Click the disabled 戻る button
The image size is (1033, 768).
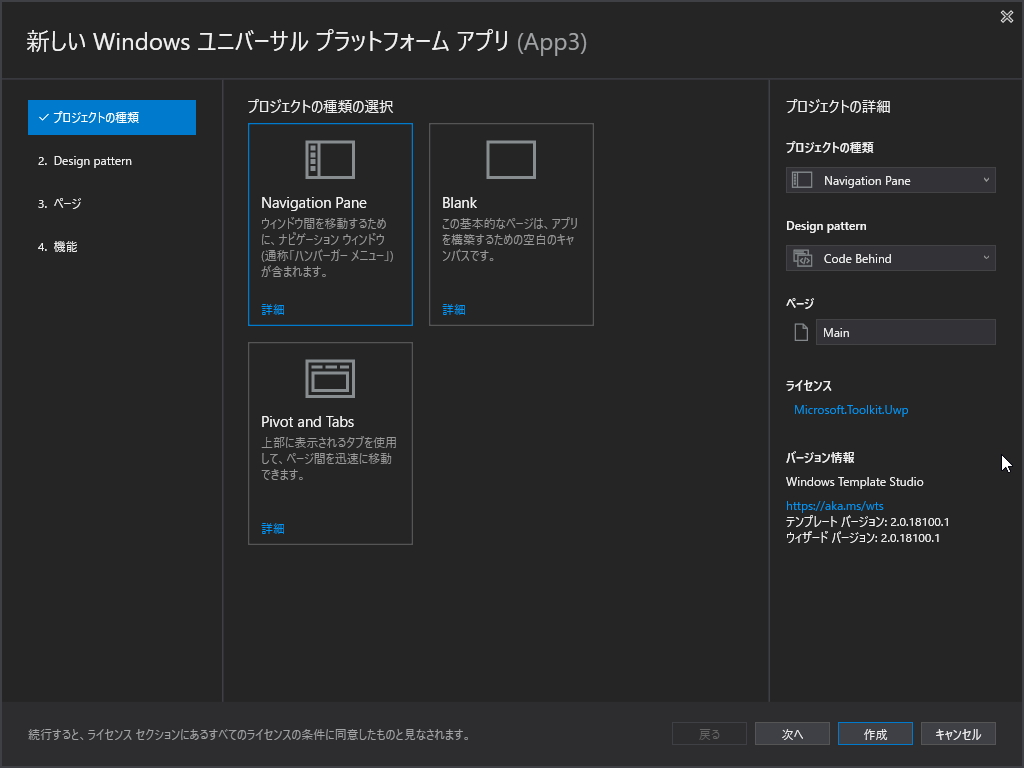click(709, 734)
